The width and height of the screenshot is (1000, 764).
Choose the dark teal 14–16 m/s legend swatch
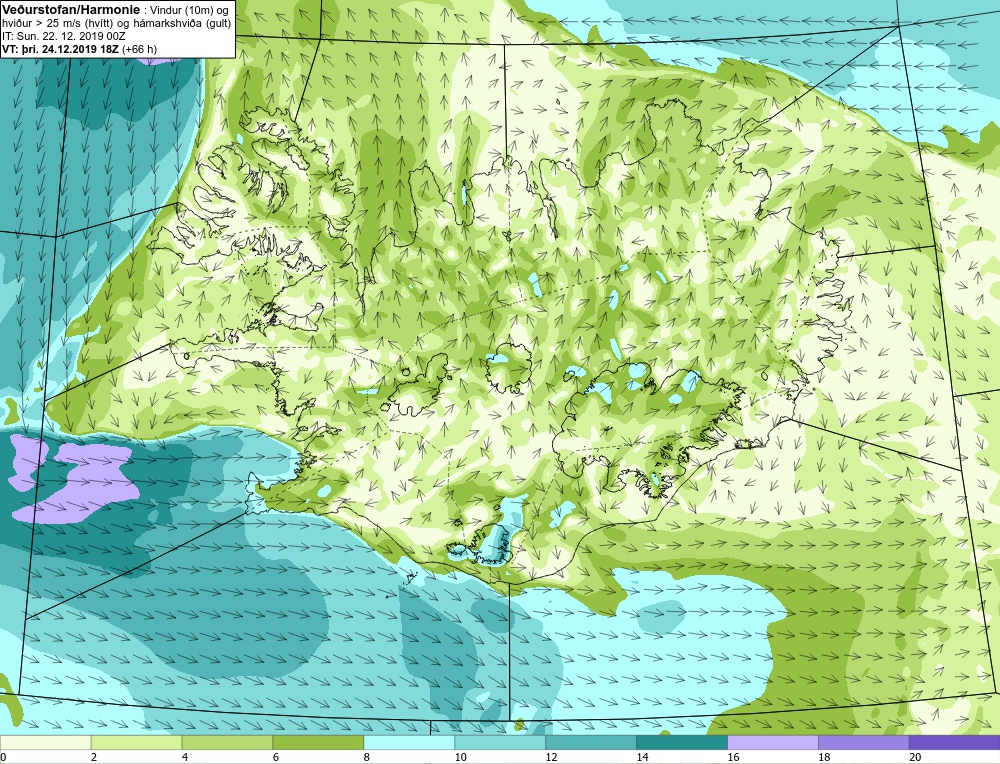point(682,742)
